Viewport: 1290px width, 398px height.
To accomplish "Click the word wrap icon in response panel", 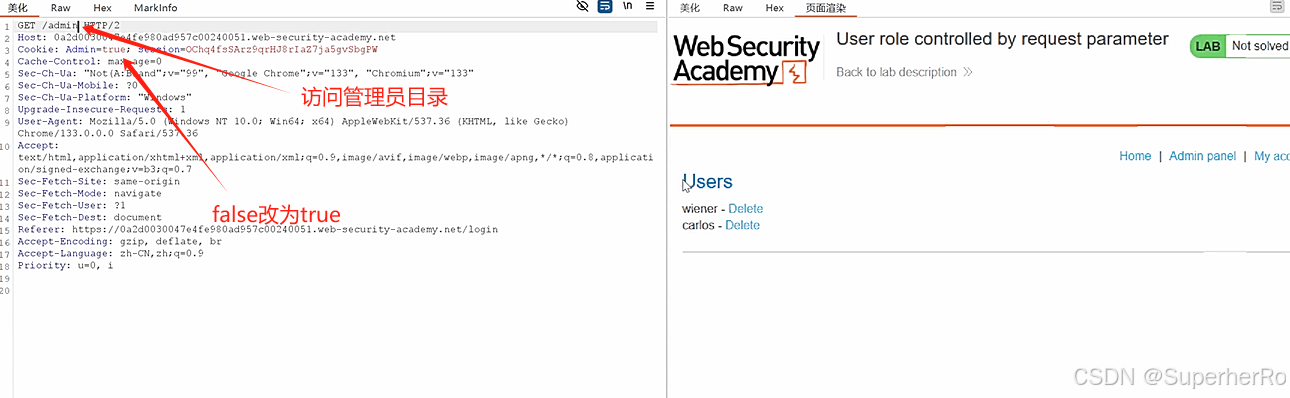I will 1277,6.
